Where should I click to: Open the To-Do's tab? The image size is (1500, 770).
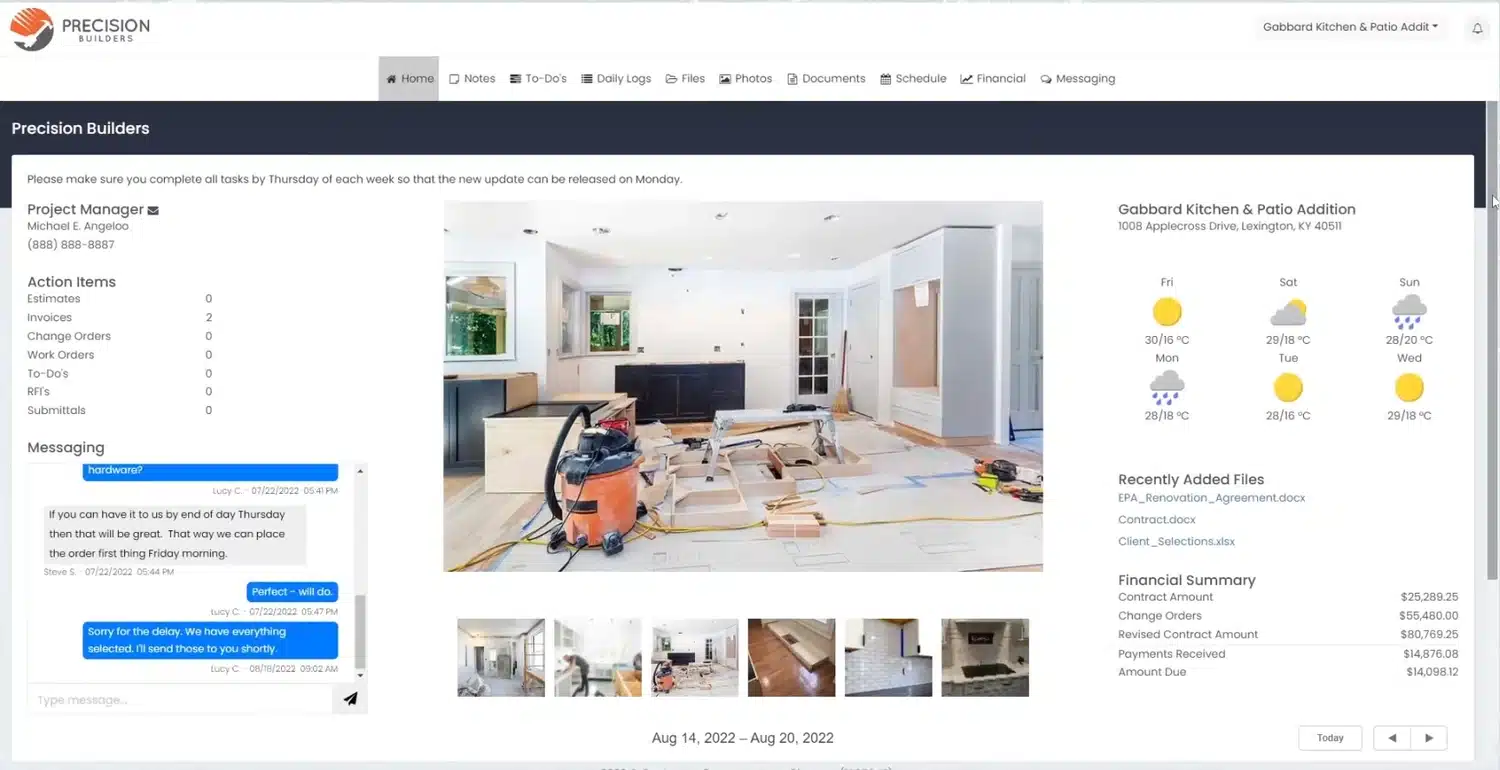tap(538, 78)
